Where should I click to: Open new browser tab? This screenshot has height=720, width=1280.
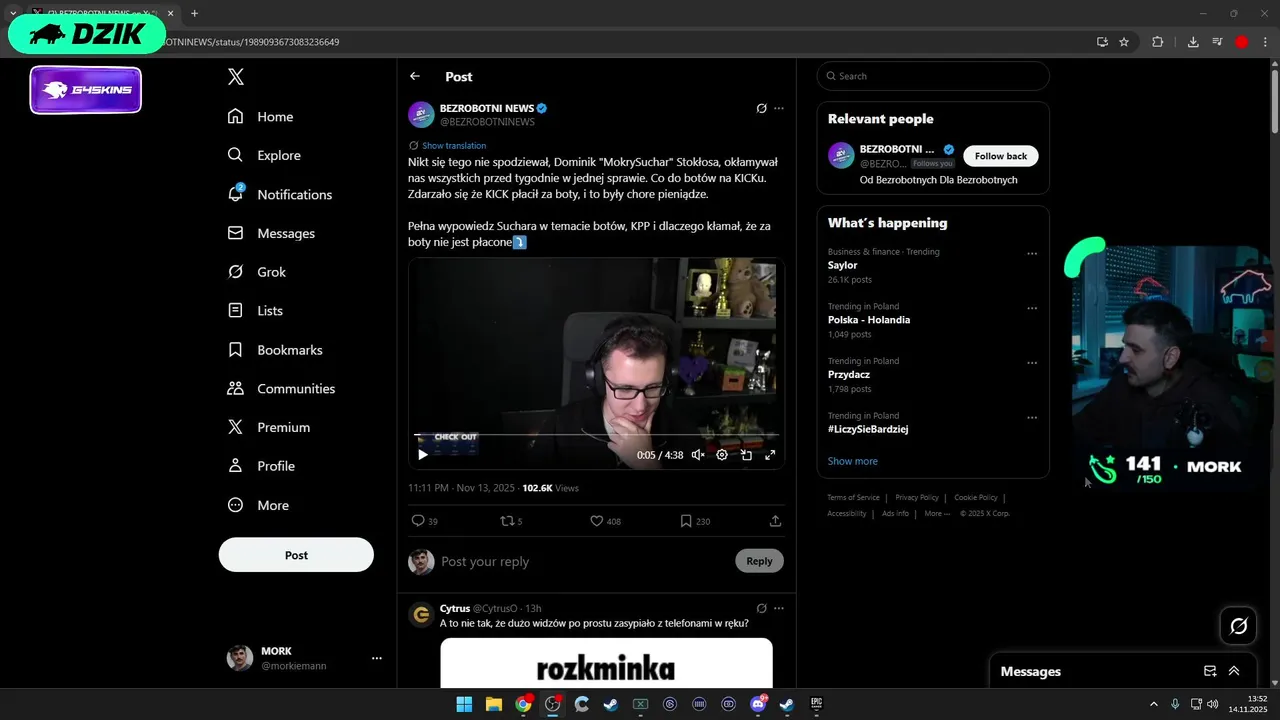[x=194, y=13]
